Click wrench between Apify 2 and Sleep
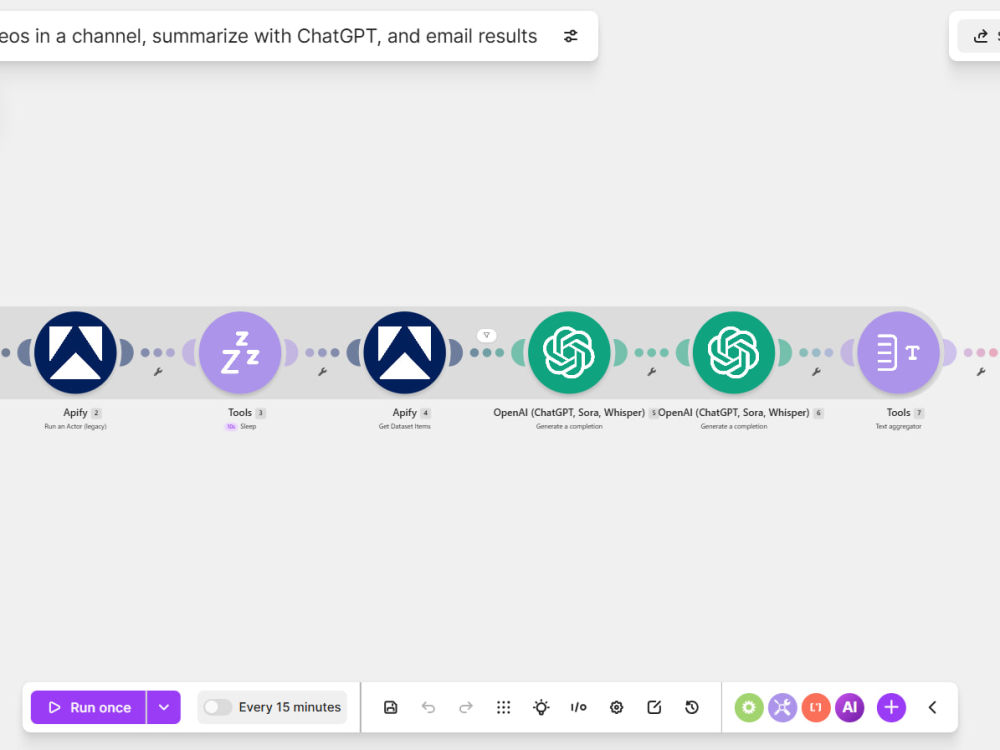The image size is (1000, 750). (158, 372)
